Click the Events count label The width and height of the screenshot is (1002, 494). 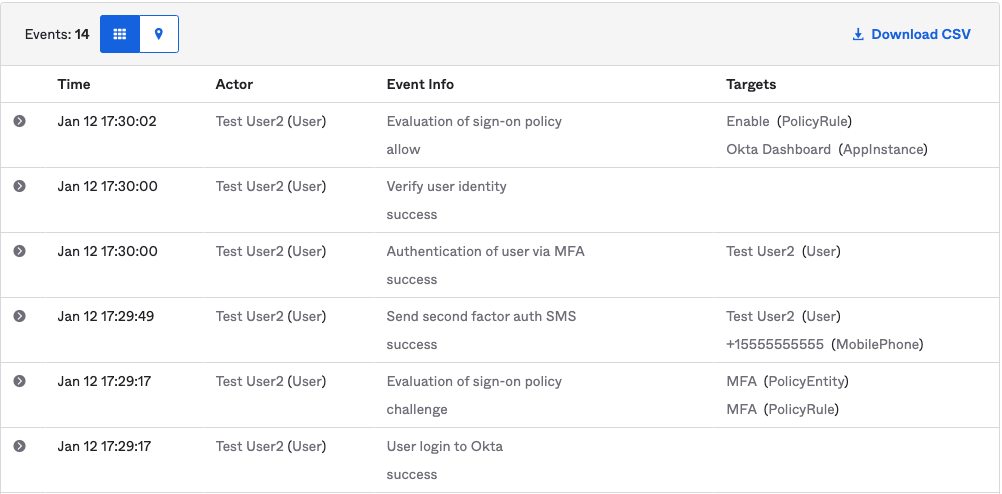[x=57, y=34]
